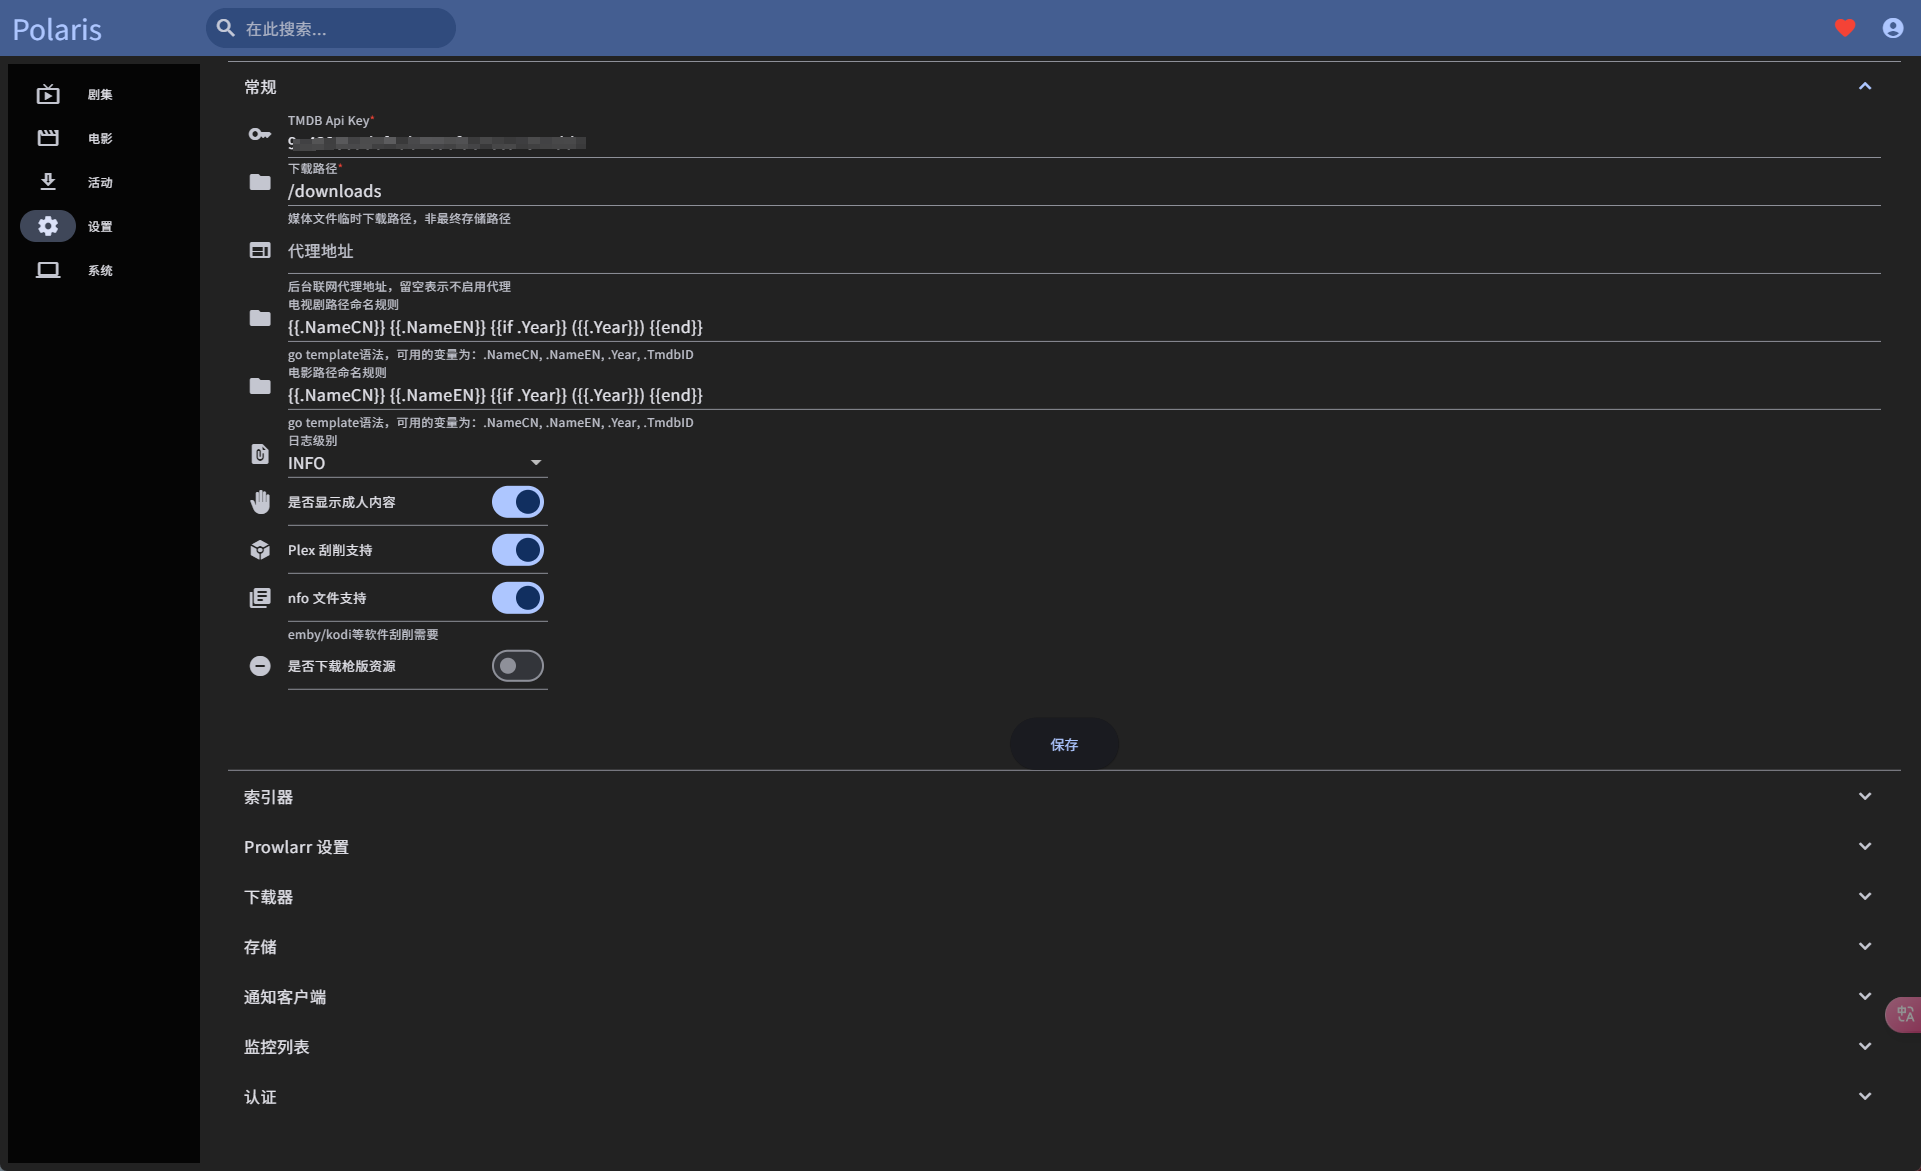Click the 后台联网代理地址 hint text
This screenshot has width=1921, height=1171.
(x=399, y=287)
